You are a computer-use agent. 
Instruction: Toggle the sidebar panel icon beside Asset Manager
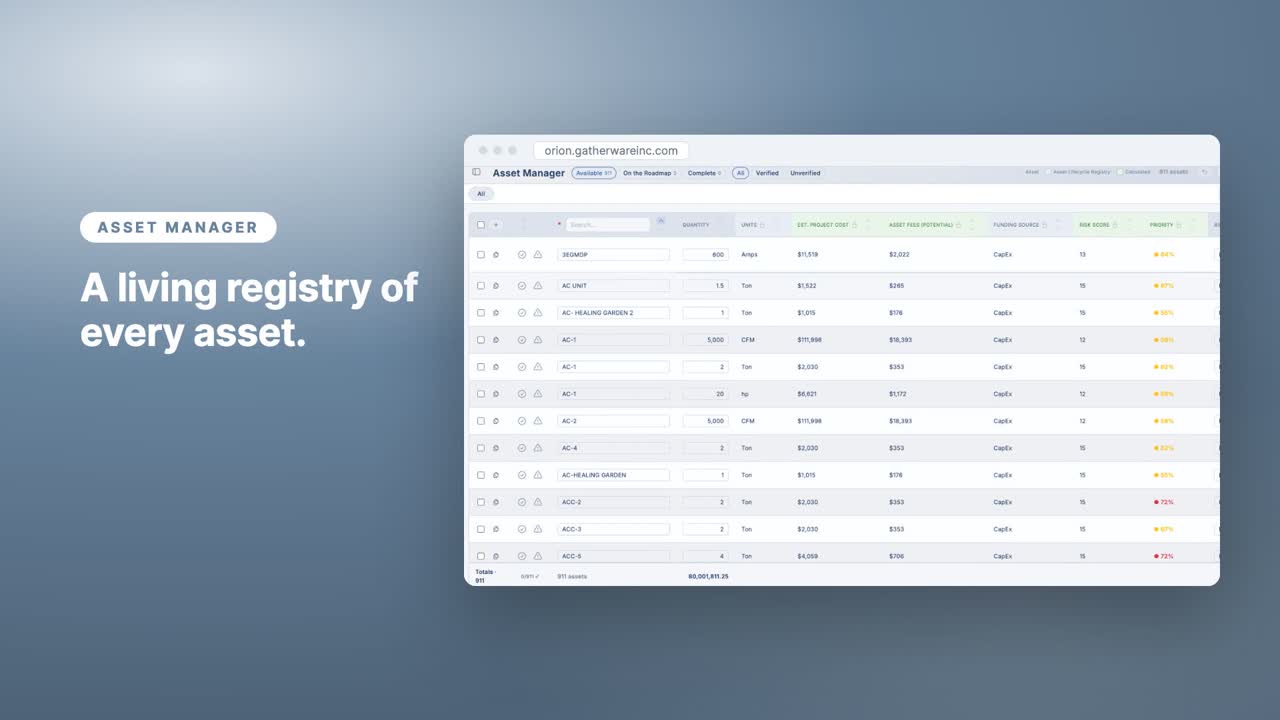tap(476, 172)
